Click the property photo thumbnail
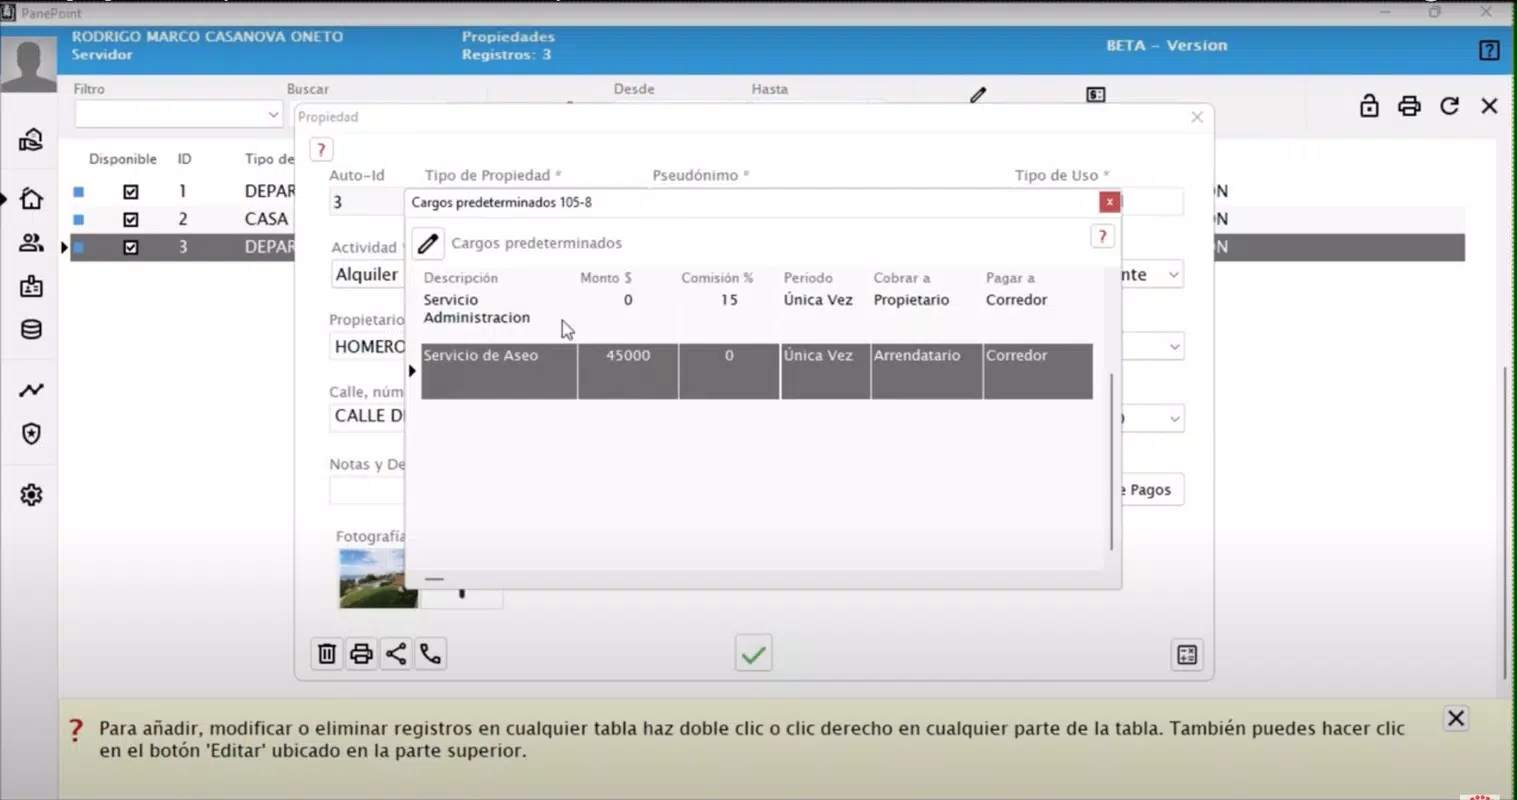This screenshot has width=1517, height=800. coord(378,578)
